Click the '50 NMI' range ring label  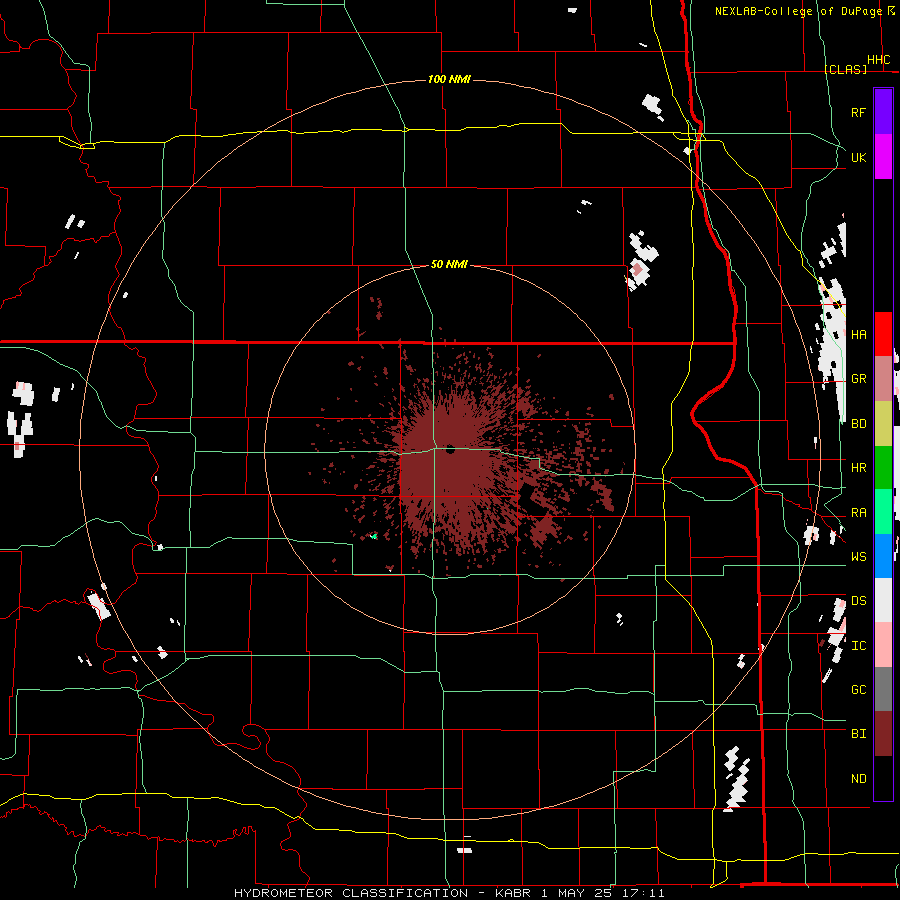(449, 264)
